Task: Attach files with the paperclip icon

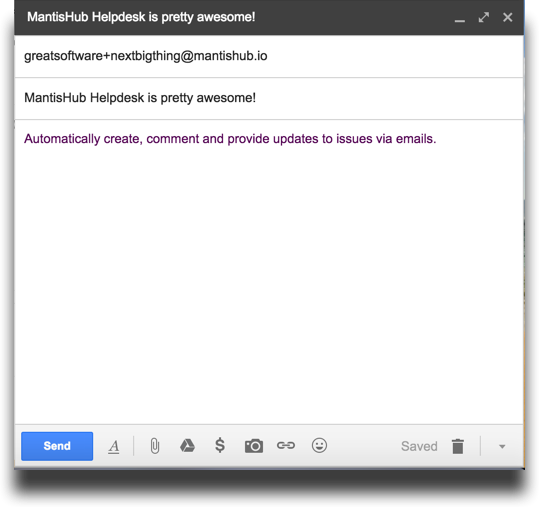Action: tap(155, 446)
